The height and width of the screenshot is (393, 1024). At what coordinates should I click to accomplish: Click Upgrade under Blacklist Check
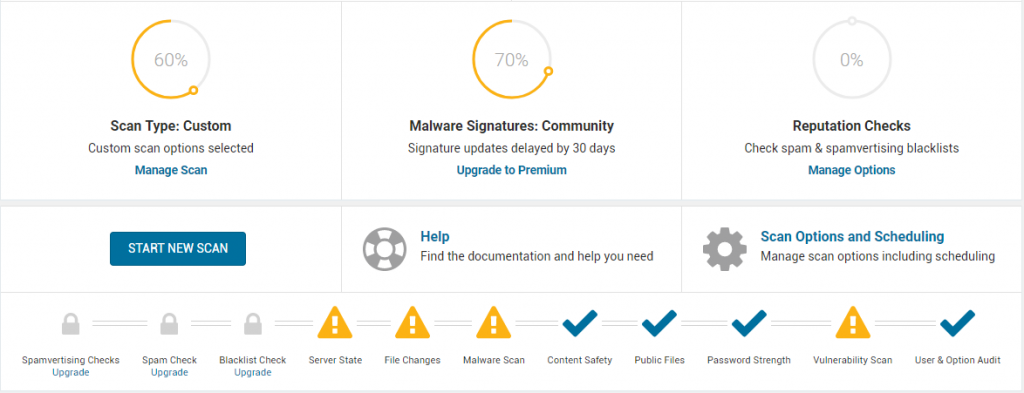click(253, 373)
